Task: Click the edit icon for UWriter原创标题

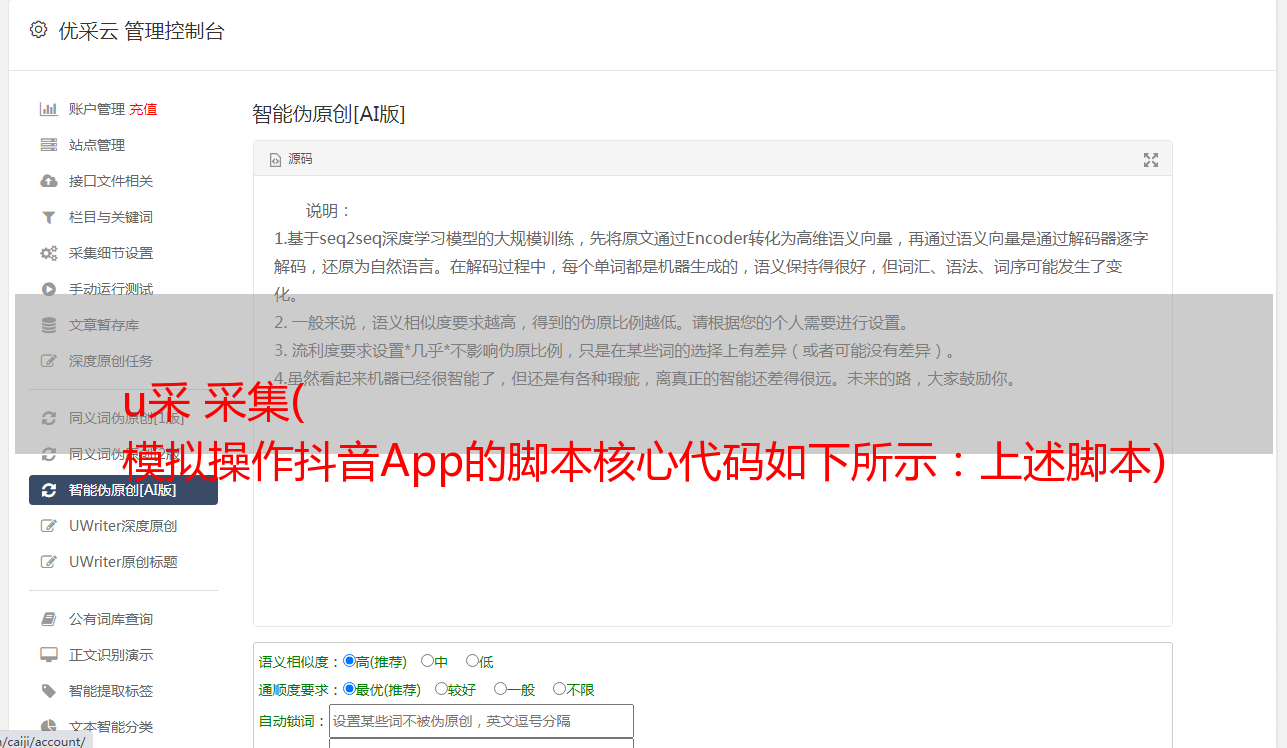Action: (48, 562)
